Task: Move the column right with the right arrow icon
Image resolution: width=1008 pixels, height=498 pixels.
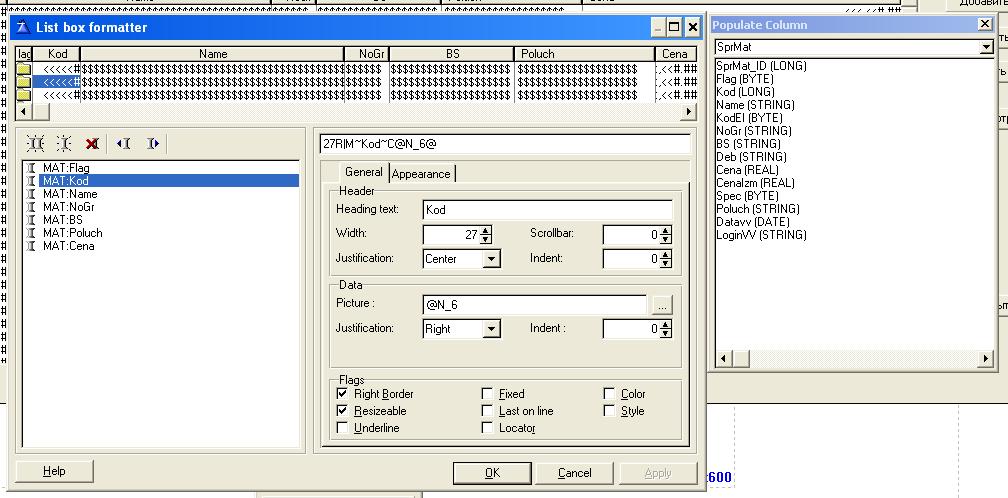Action: click(x=152, y=144)
